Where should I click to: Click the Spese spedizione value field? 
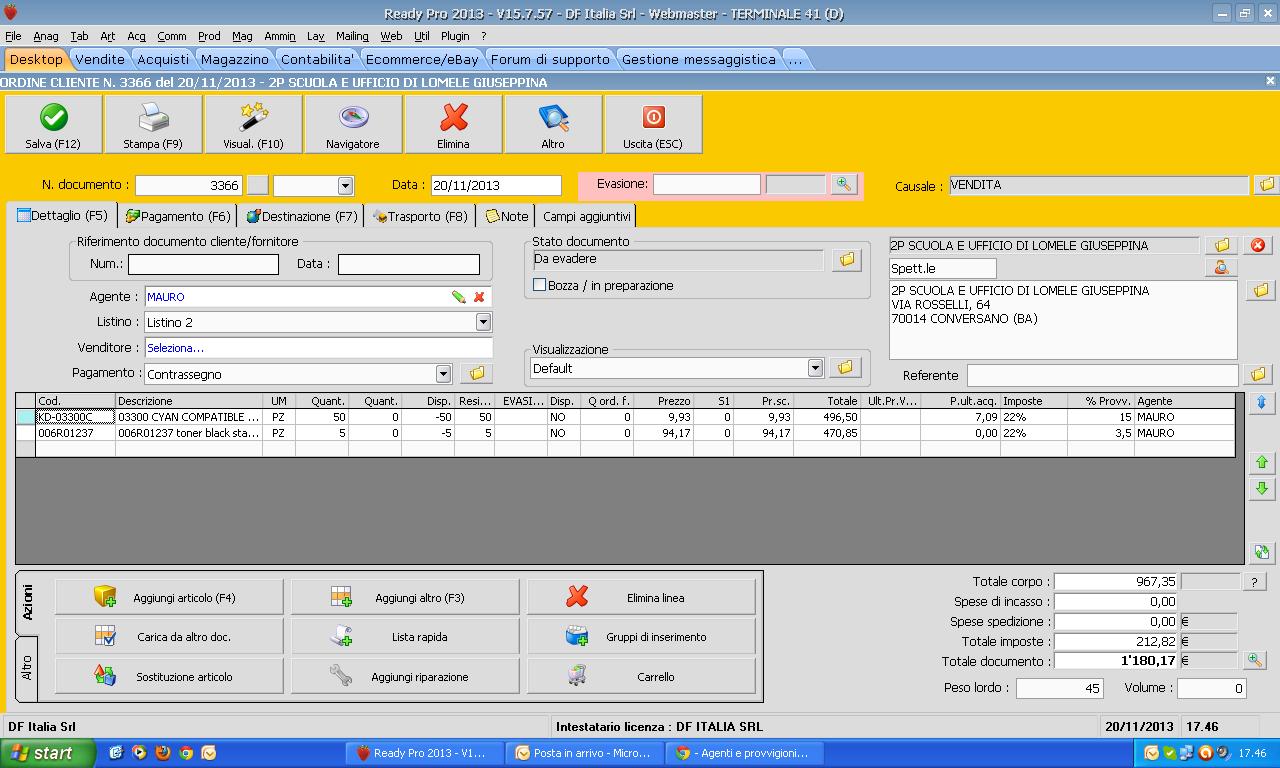pyautogui.click(x=1116, y=621)
